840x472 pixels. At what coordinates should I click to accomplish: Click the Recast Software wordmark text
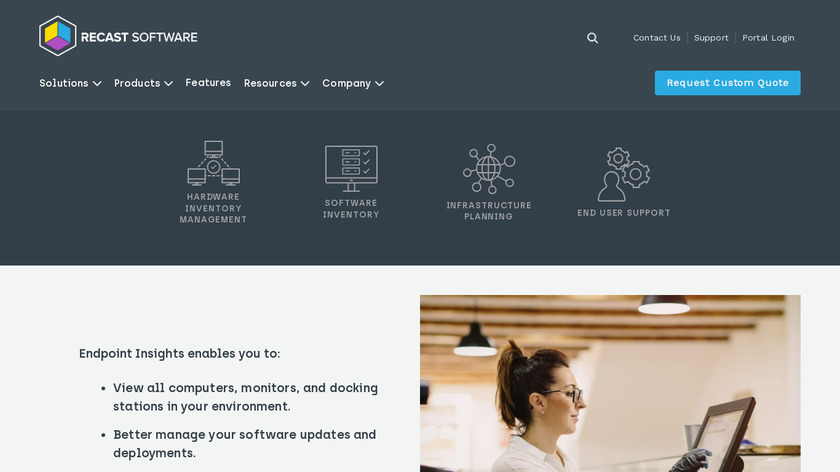coord(139,37)
